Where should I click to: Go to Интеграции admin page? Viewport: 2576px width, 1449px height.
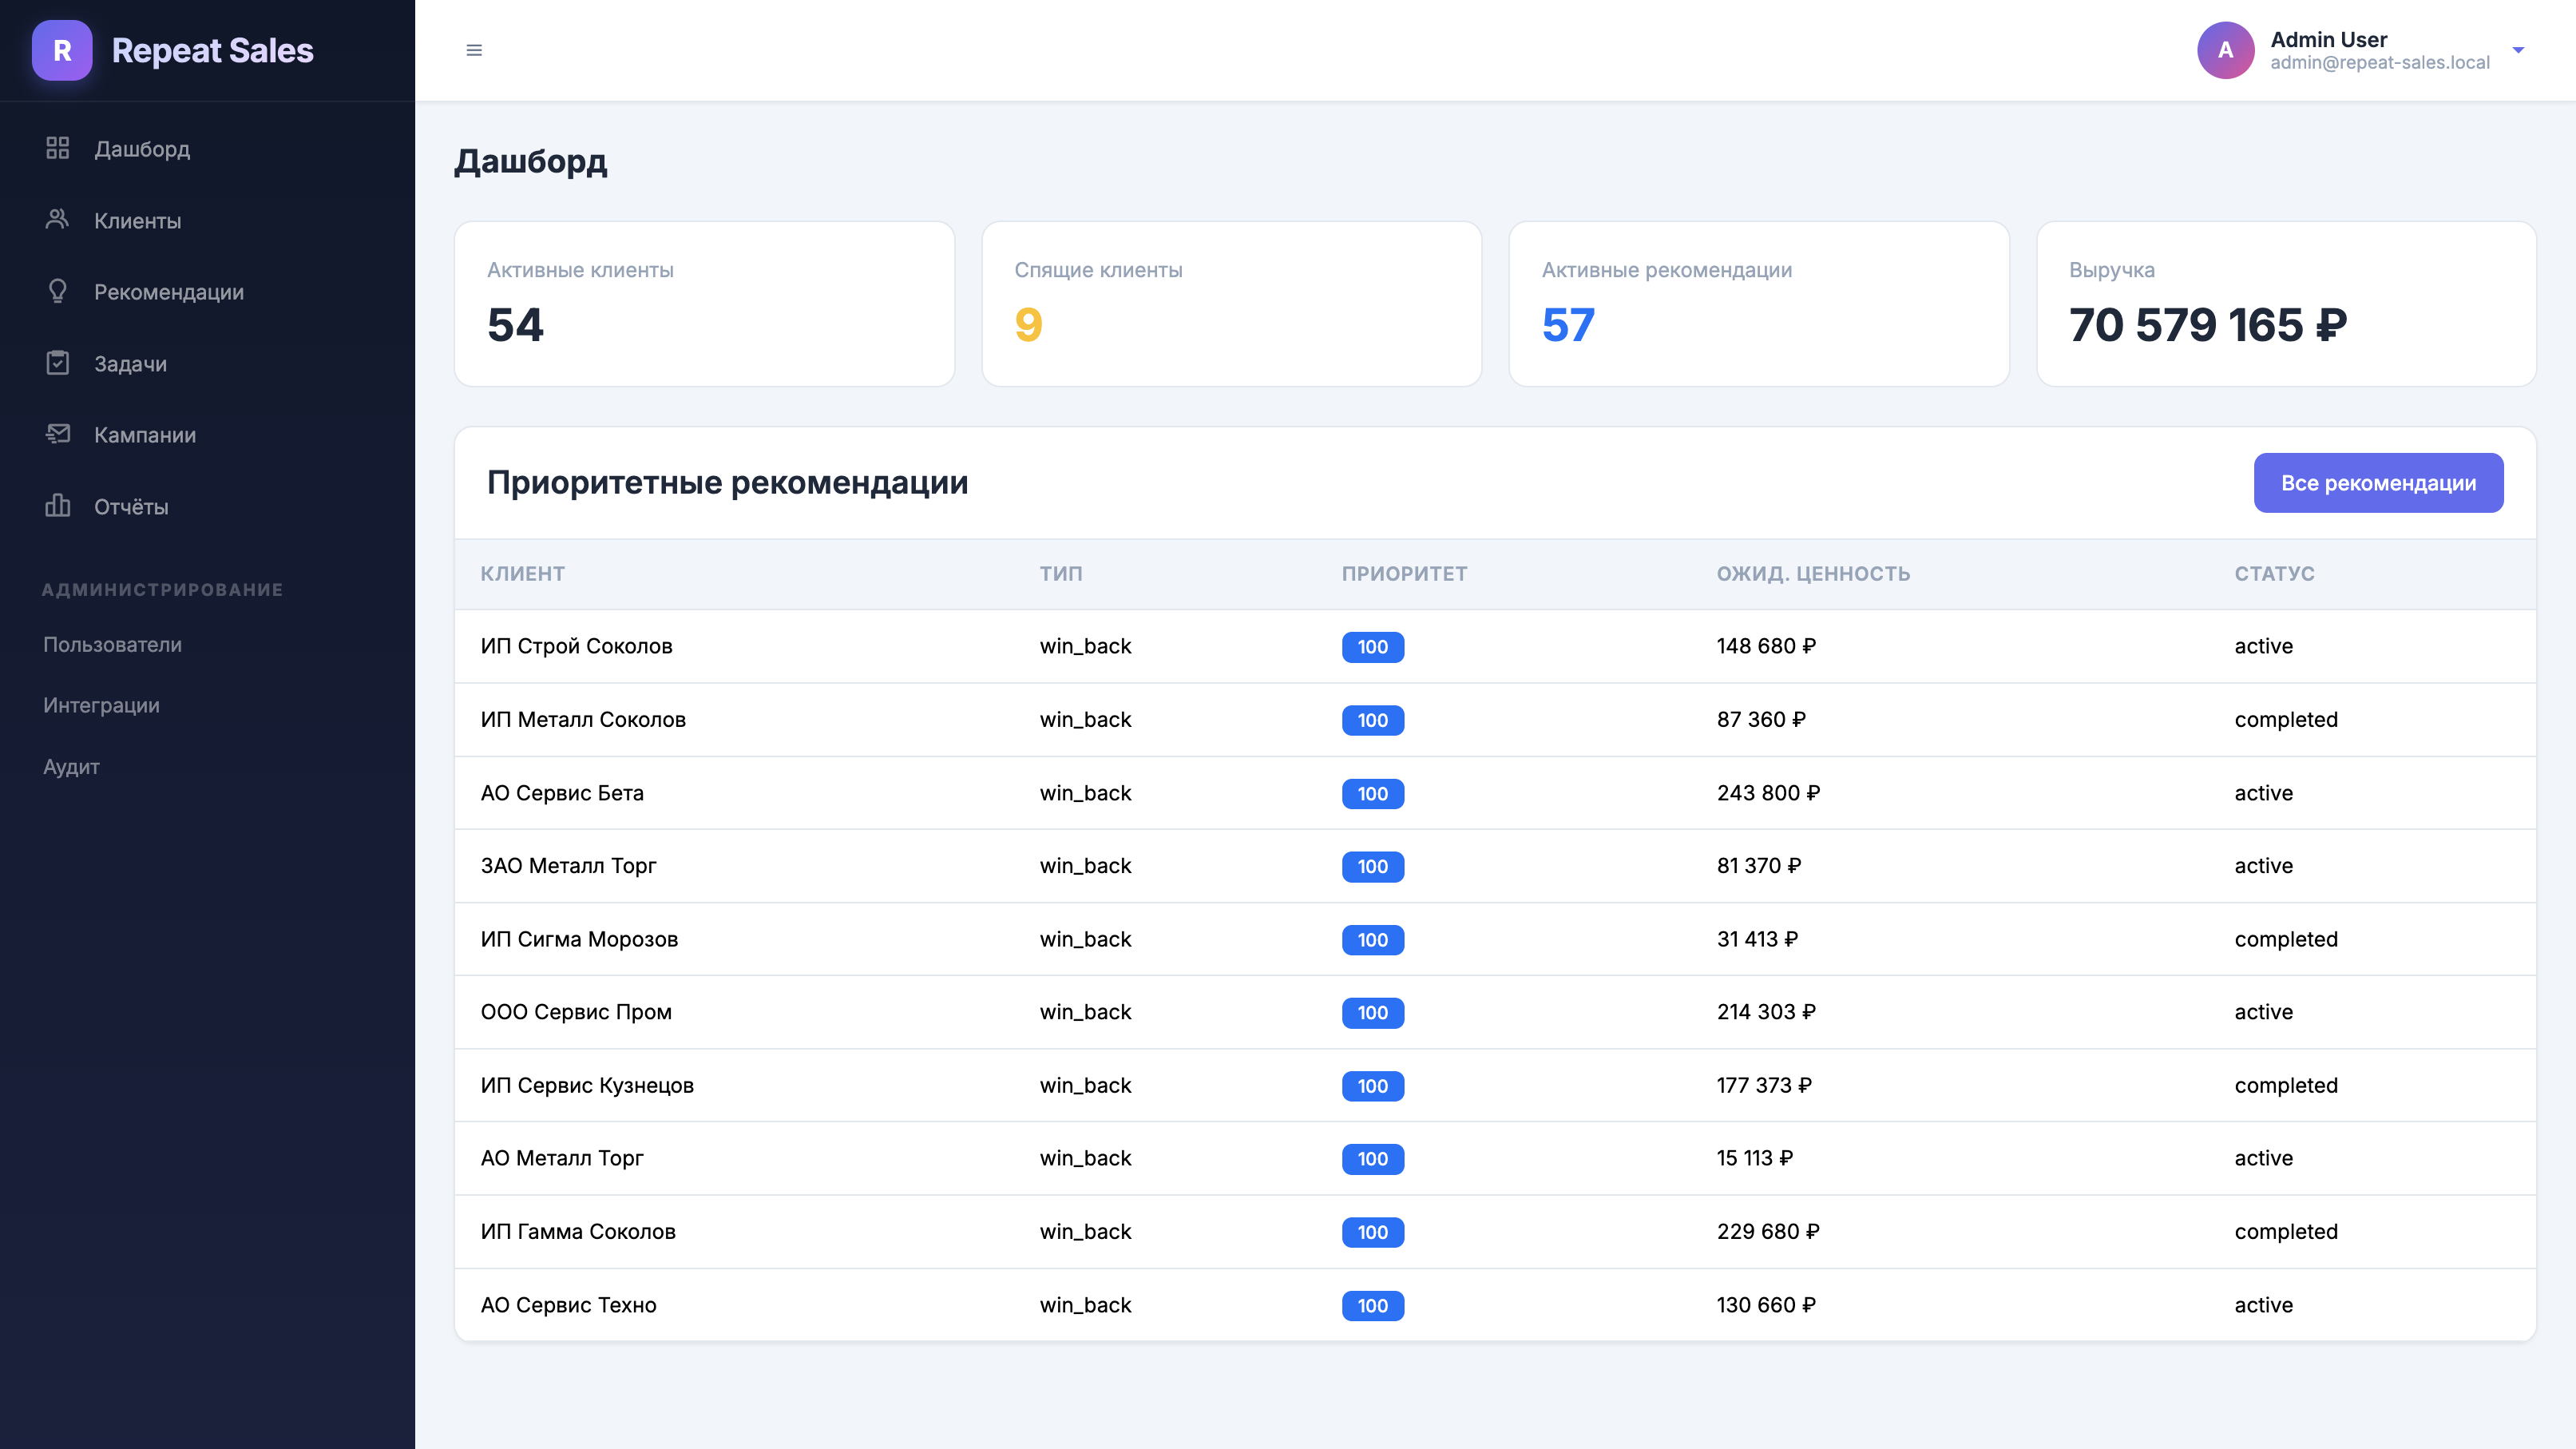pyautogui.click(x=101, y=705)
